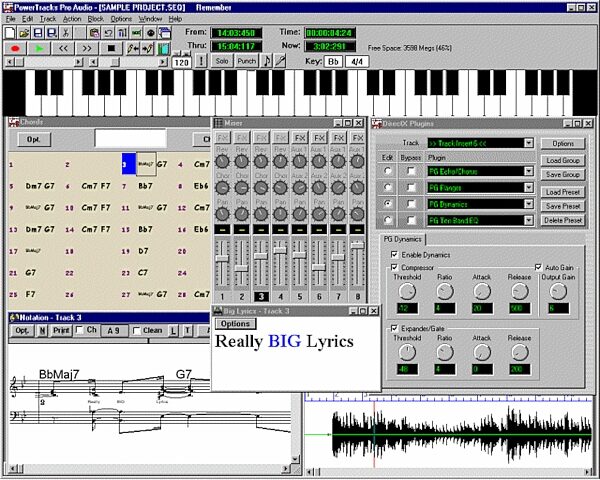The height and width of the screenshot is (480, 600).
Task: Click the Opt. button in Chords window
Action: tap(34, 139)
